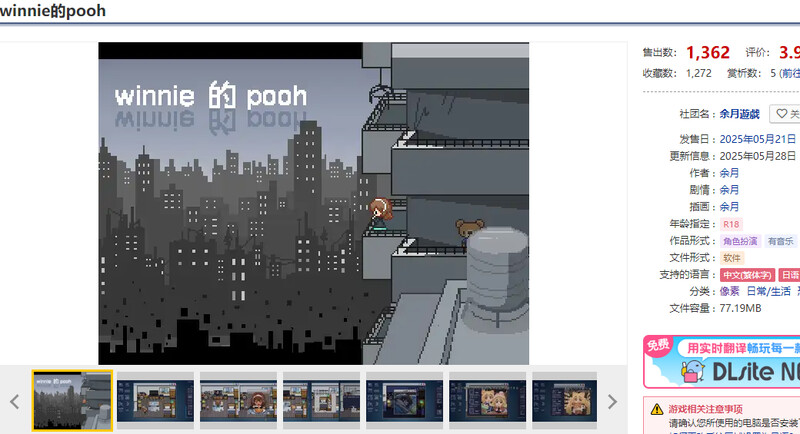Open the fifth screenshot thumbnail
This screenshot has width=800, height=434.
405,401
